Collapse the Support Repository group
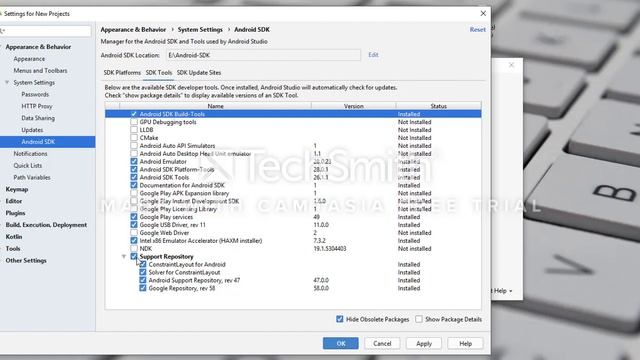This screenshot has height=360, width=640. 124,257
